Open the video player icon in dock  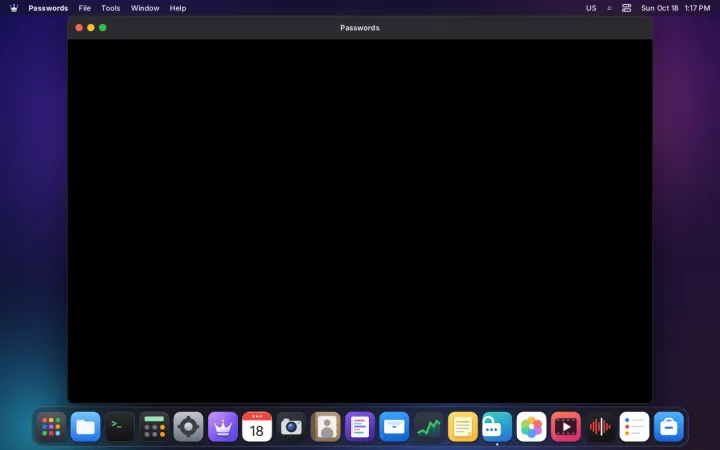click(x=565, y=427)
